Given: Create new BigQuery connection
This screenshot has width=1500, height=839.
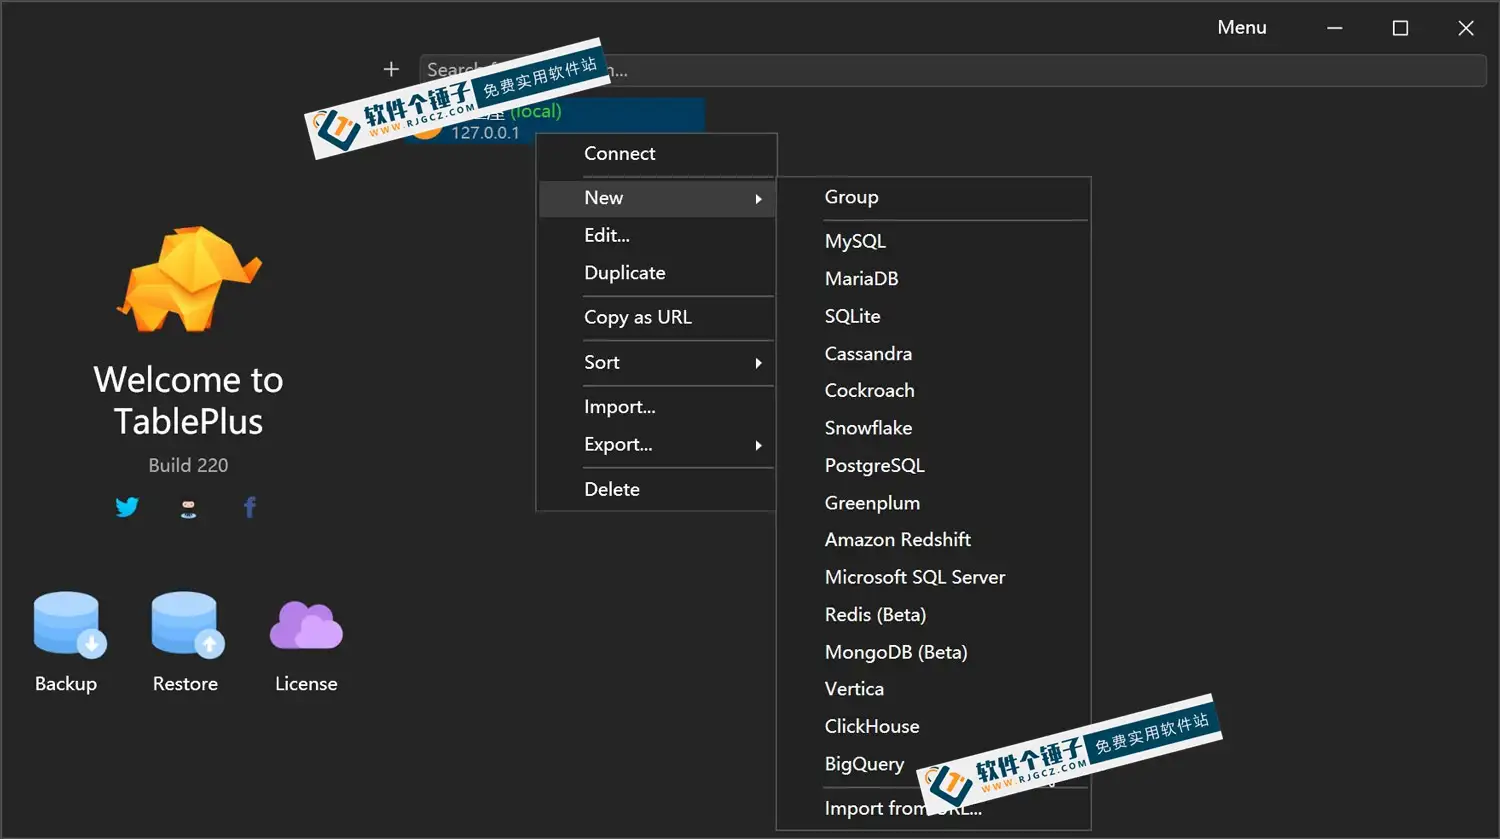Looking at the screenshot, I should tap(933, 765).
